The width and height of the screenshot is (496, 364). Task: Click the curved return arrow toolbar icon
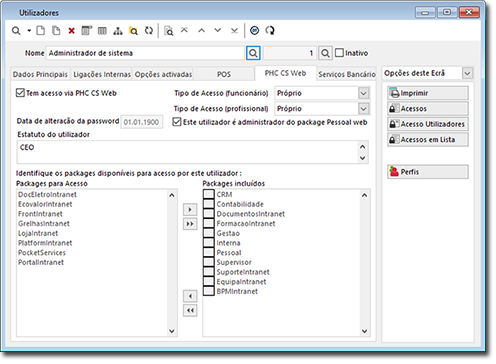[x=270, y=31]
